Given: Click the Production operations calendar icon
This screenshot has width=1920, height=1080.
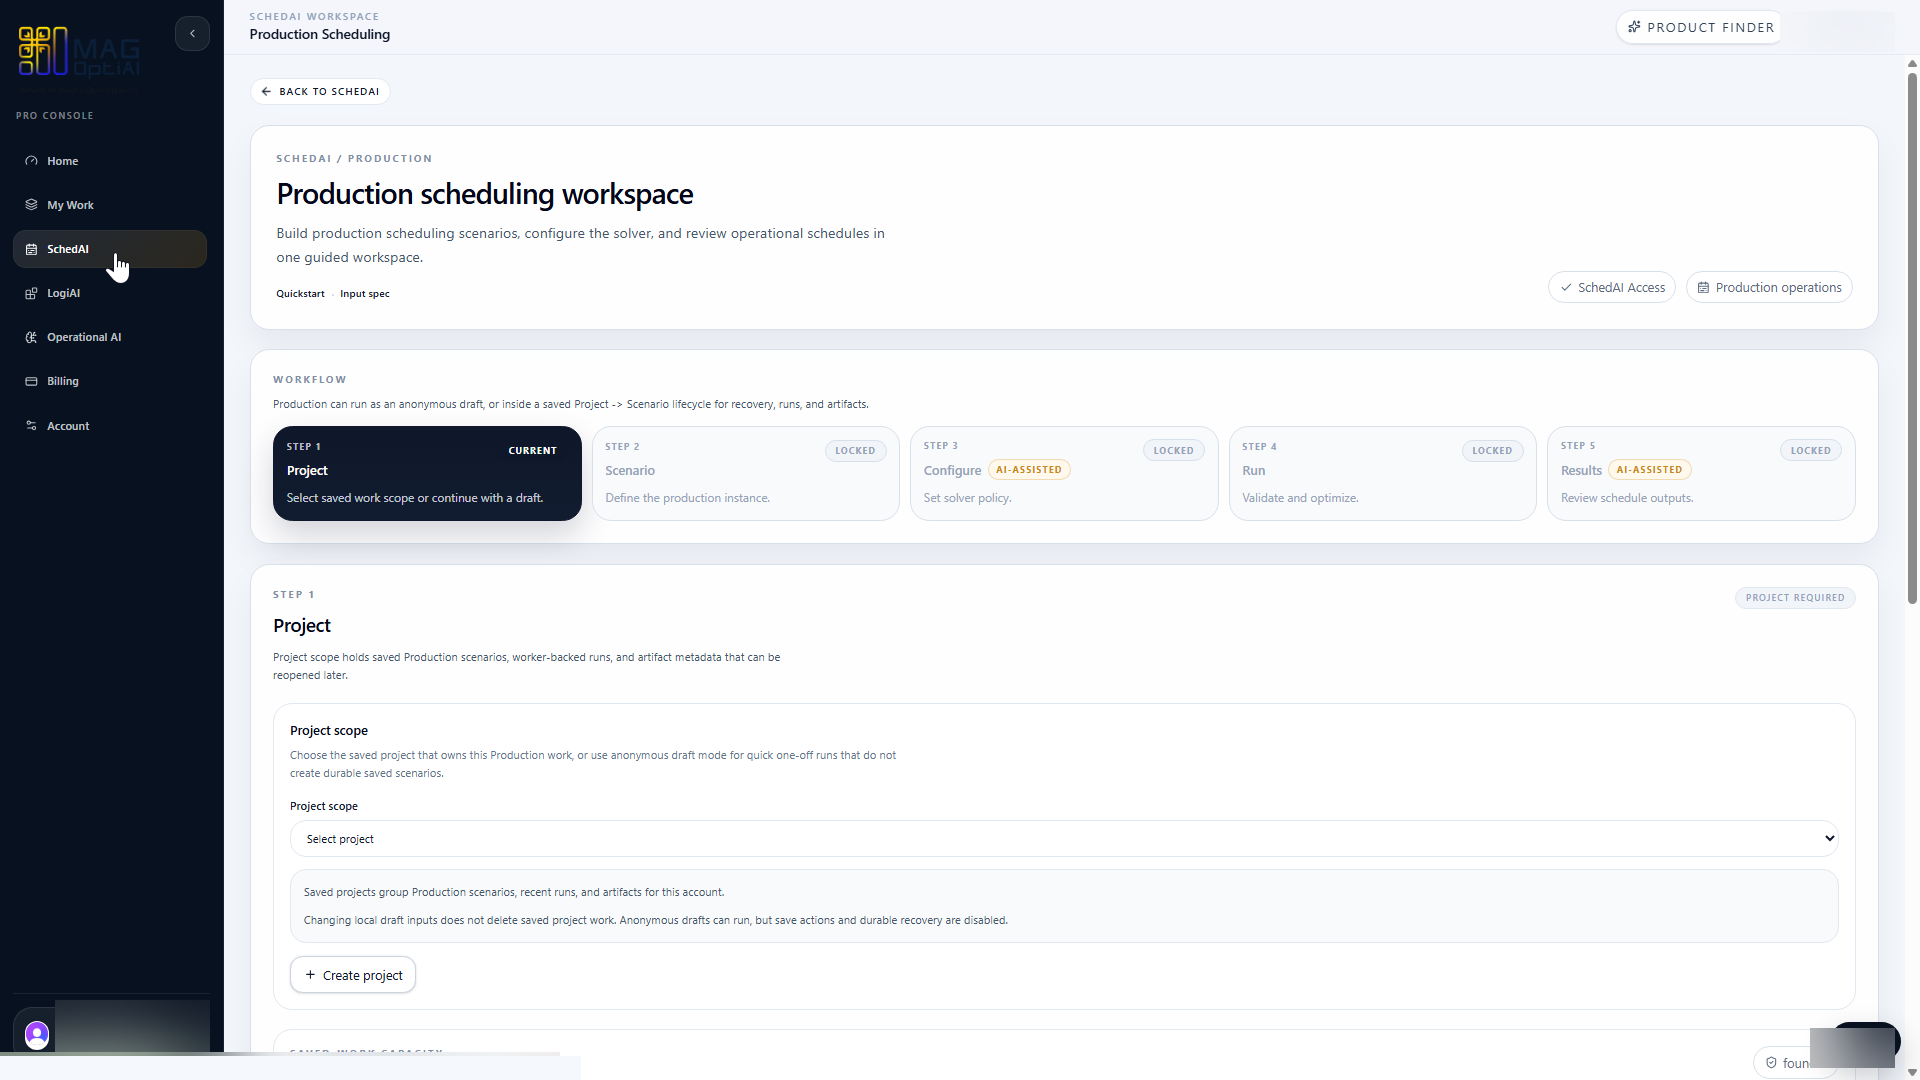Looking at the screenshot, I should (x=1703, y=287).
